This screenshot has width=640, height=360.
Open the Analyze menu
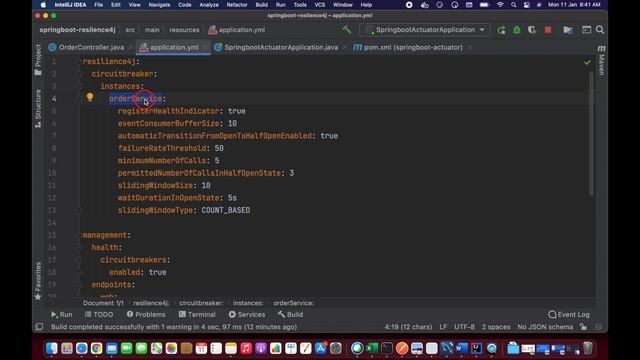(209, 5)
